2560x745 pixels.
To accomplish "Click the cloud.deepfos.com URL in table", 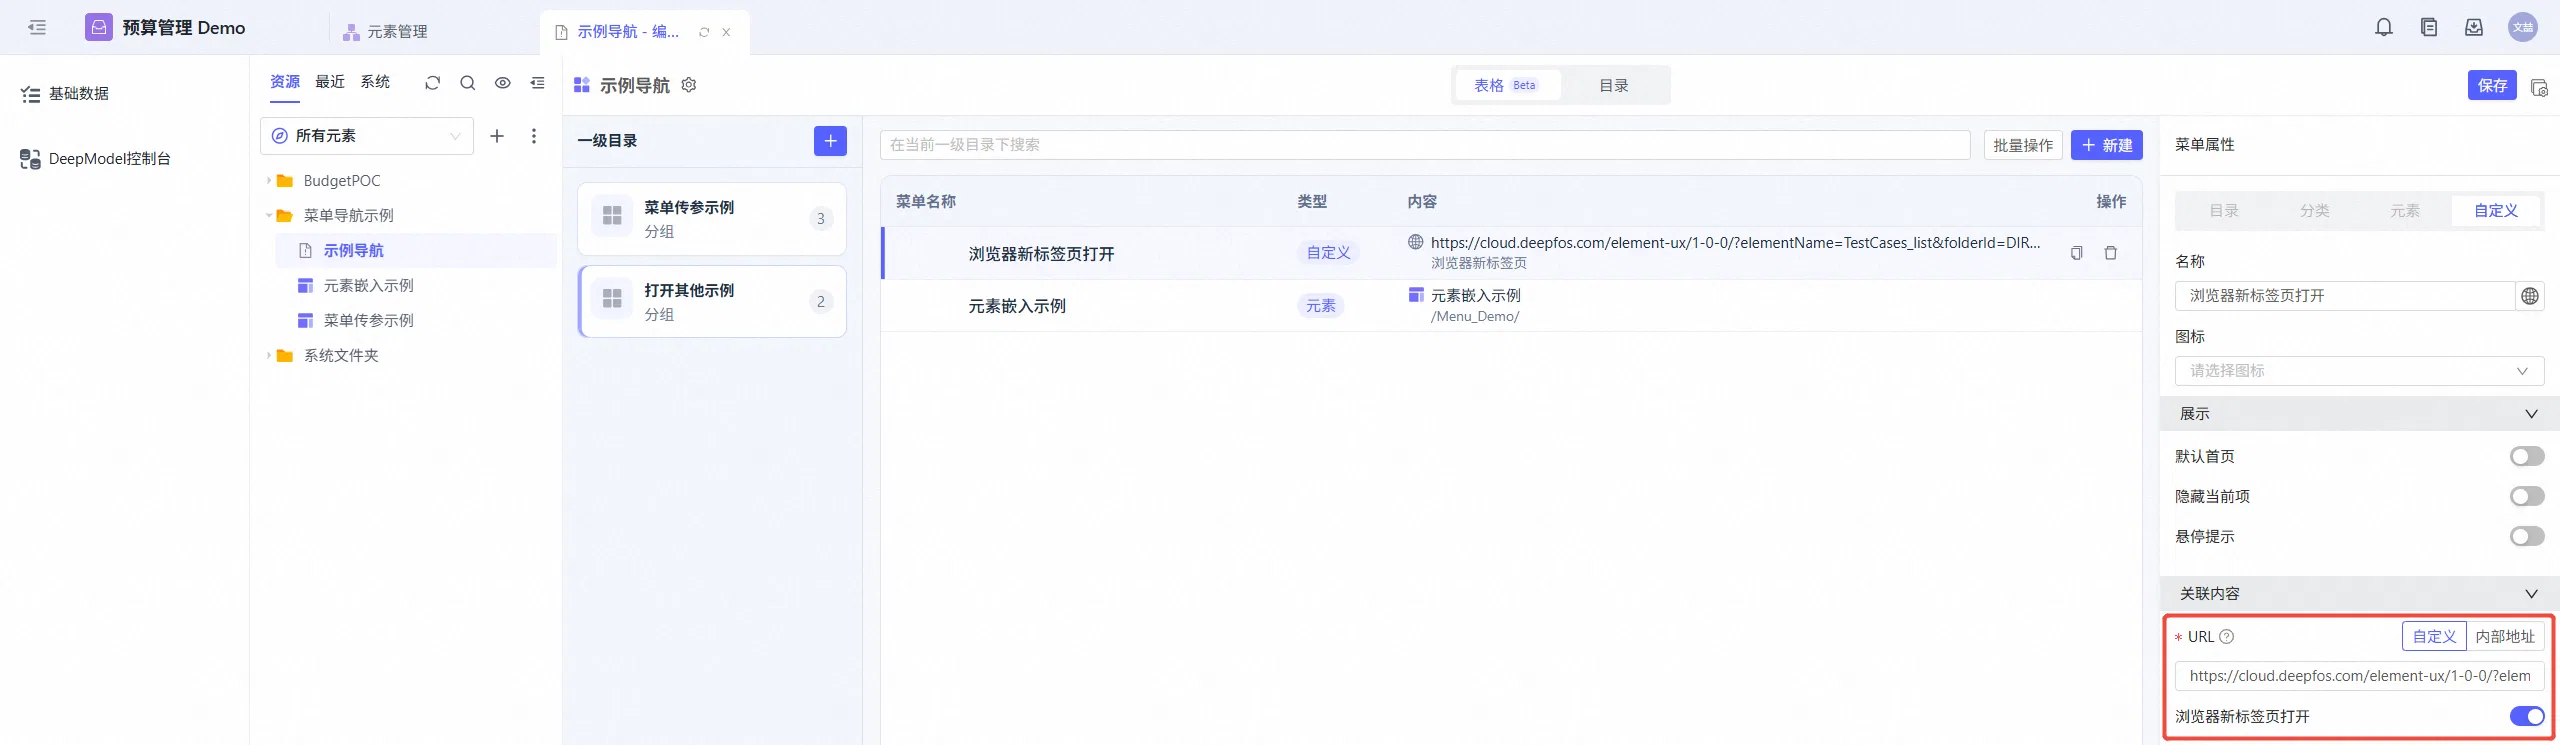I will click(1735, 243).
